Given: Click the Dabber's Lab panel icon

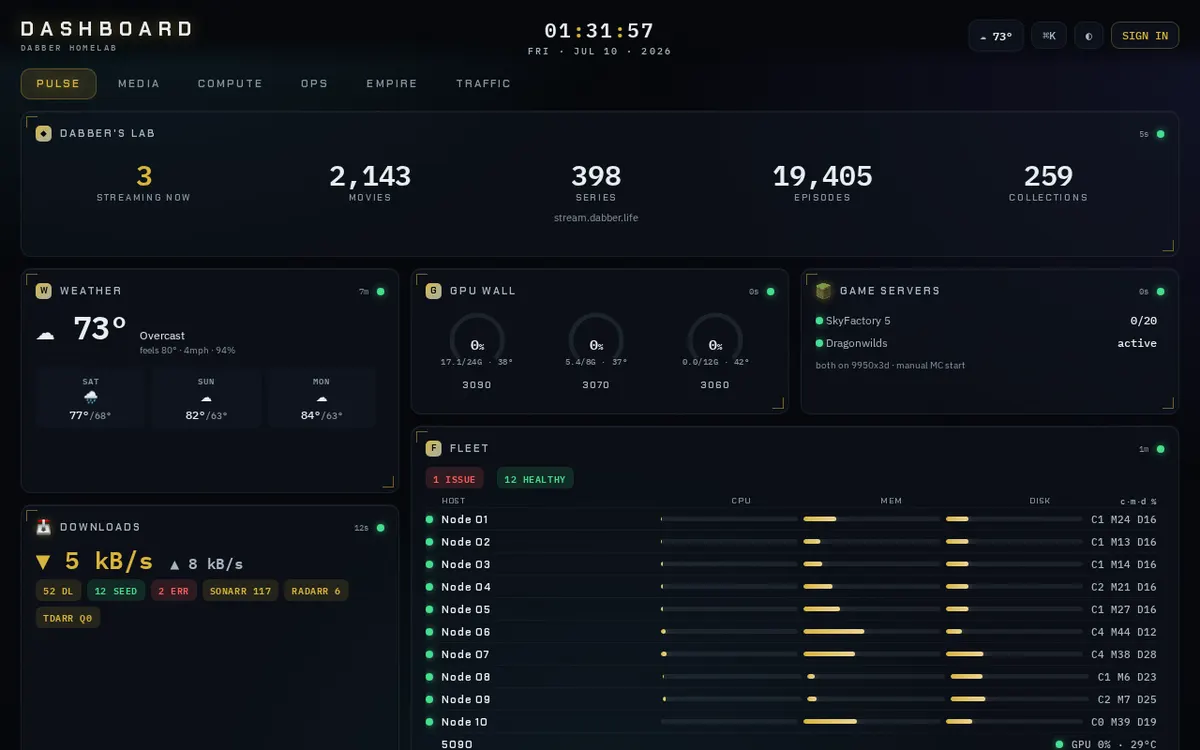Looking at the screenshot, I should point(44,133).
